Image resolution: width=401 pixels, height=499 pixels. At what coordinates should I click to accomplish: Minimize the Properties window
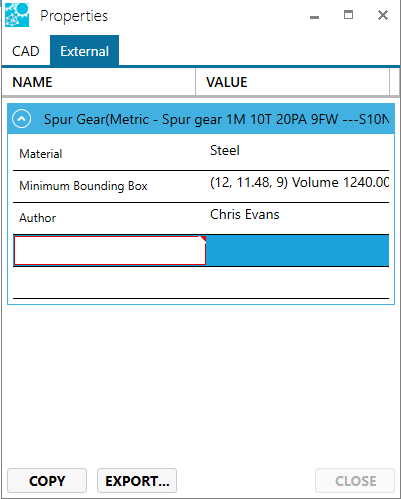314,15
